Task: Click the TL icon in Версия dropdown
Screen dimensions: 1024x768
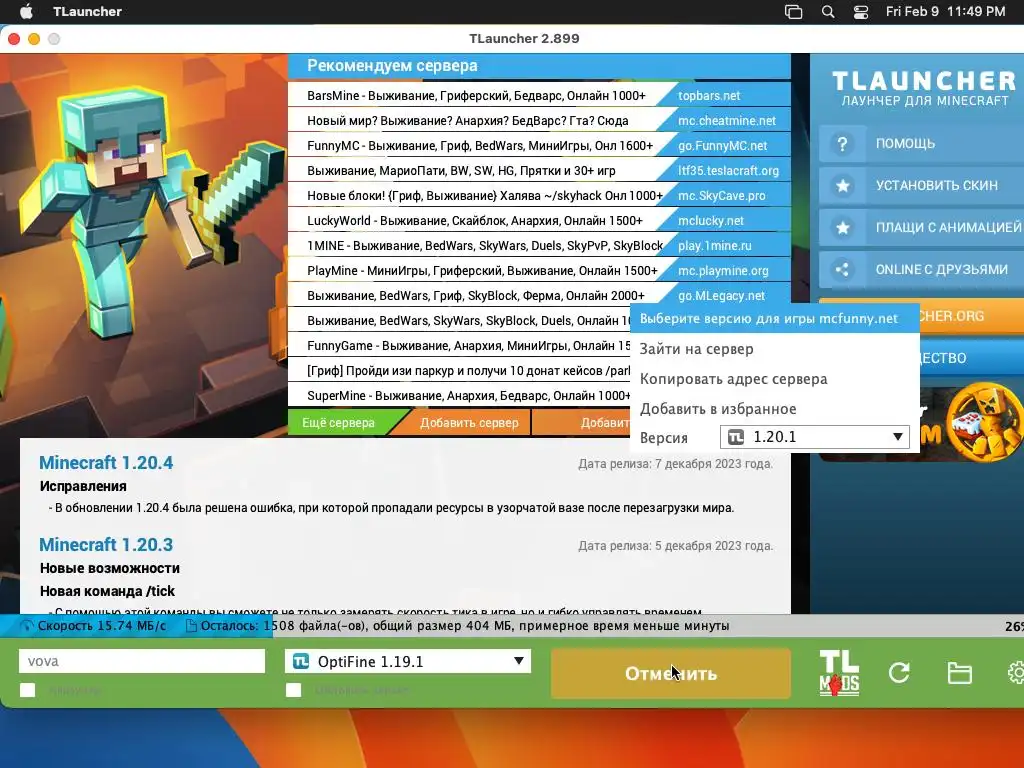Action: [736, 437]
